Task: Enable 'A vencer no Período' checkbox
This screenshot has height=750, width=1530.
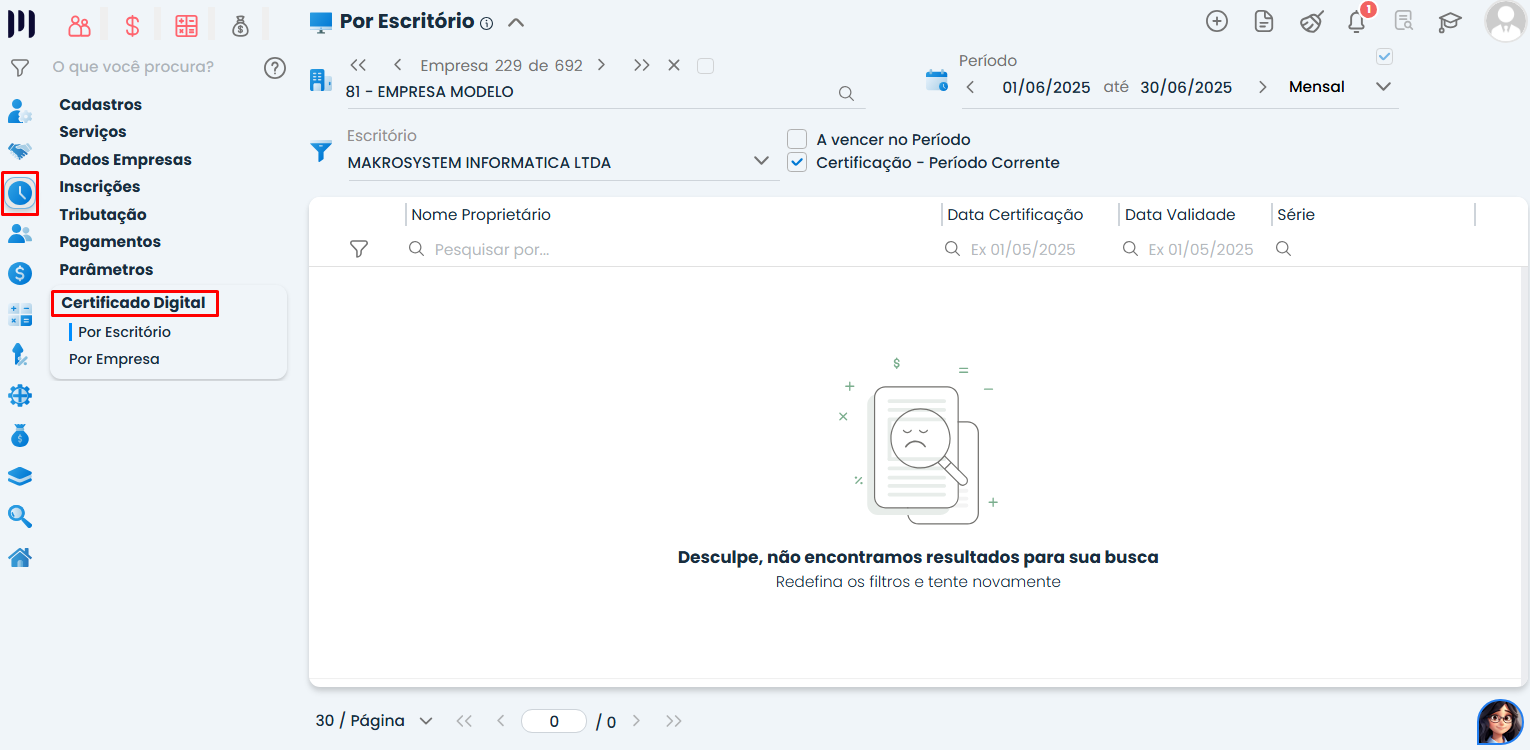Action: coord(797,140)
